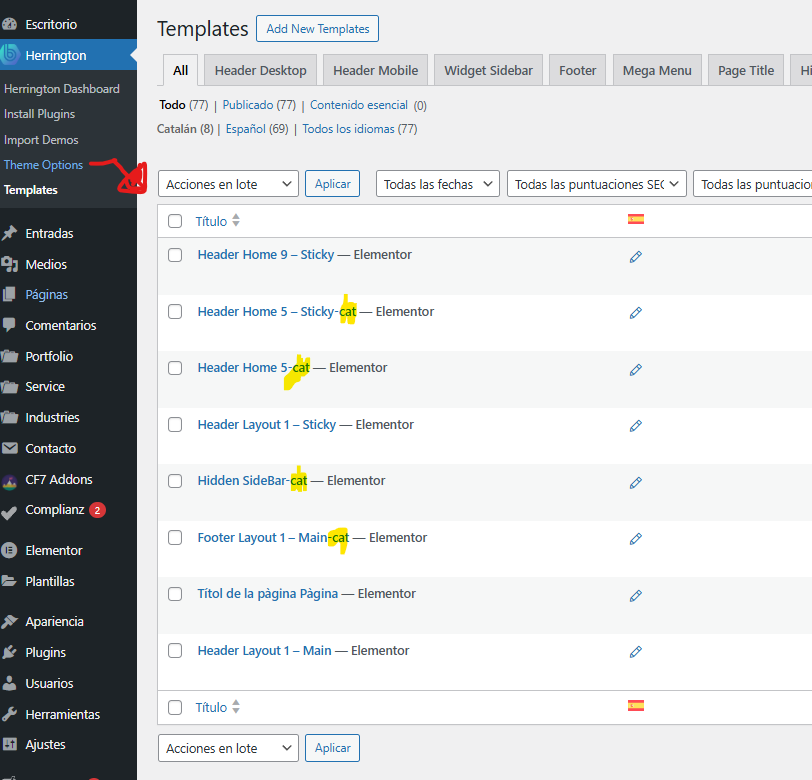Click pencil edit icon for Header Home 9 – Sticky
This screenshot has width=812, height=780.
[x=635, y=257]
